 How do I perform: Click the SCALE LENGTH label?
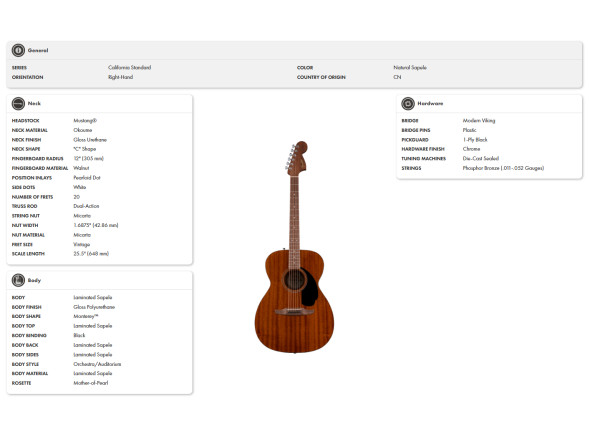point(28,254)
